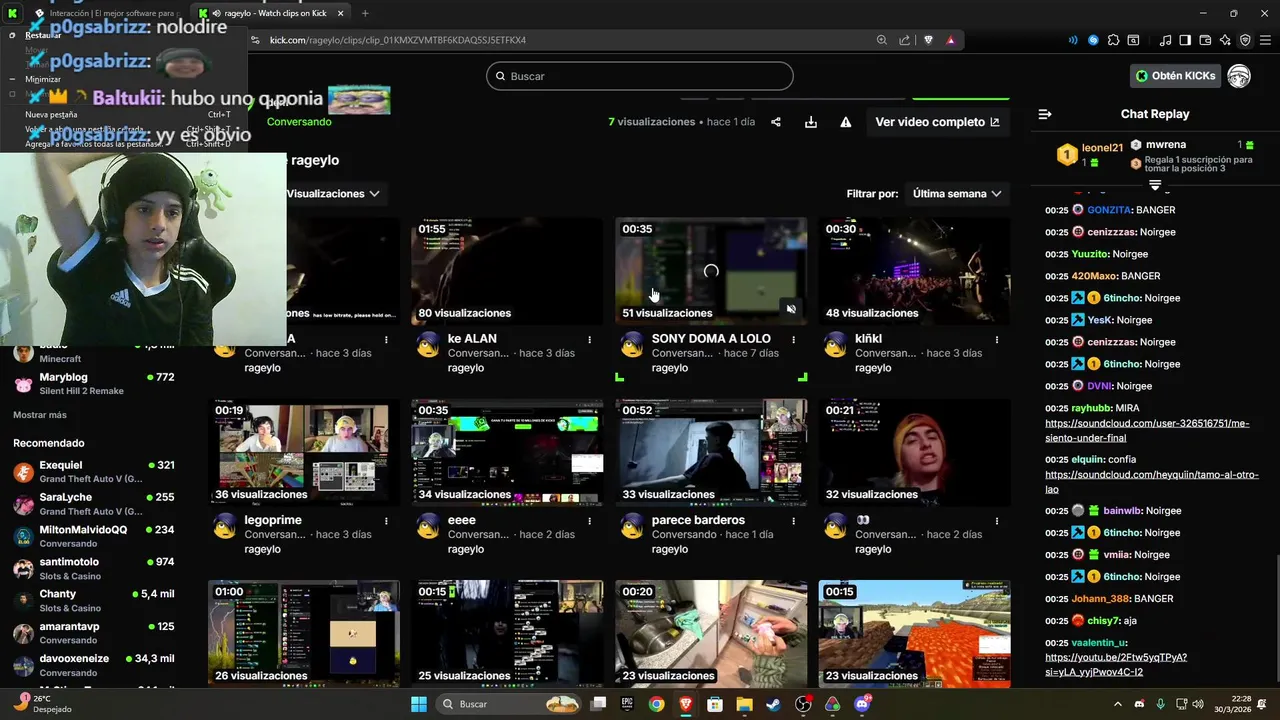The image size is (1280, 720).
Task: Open options menu for parece barderos clip
Action: click(794, 521)
